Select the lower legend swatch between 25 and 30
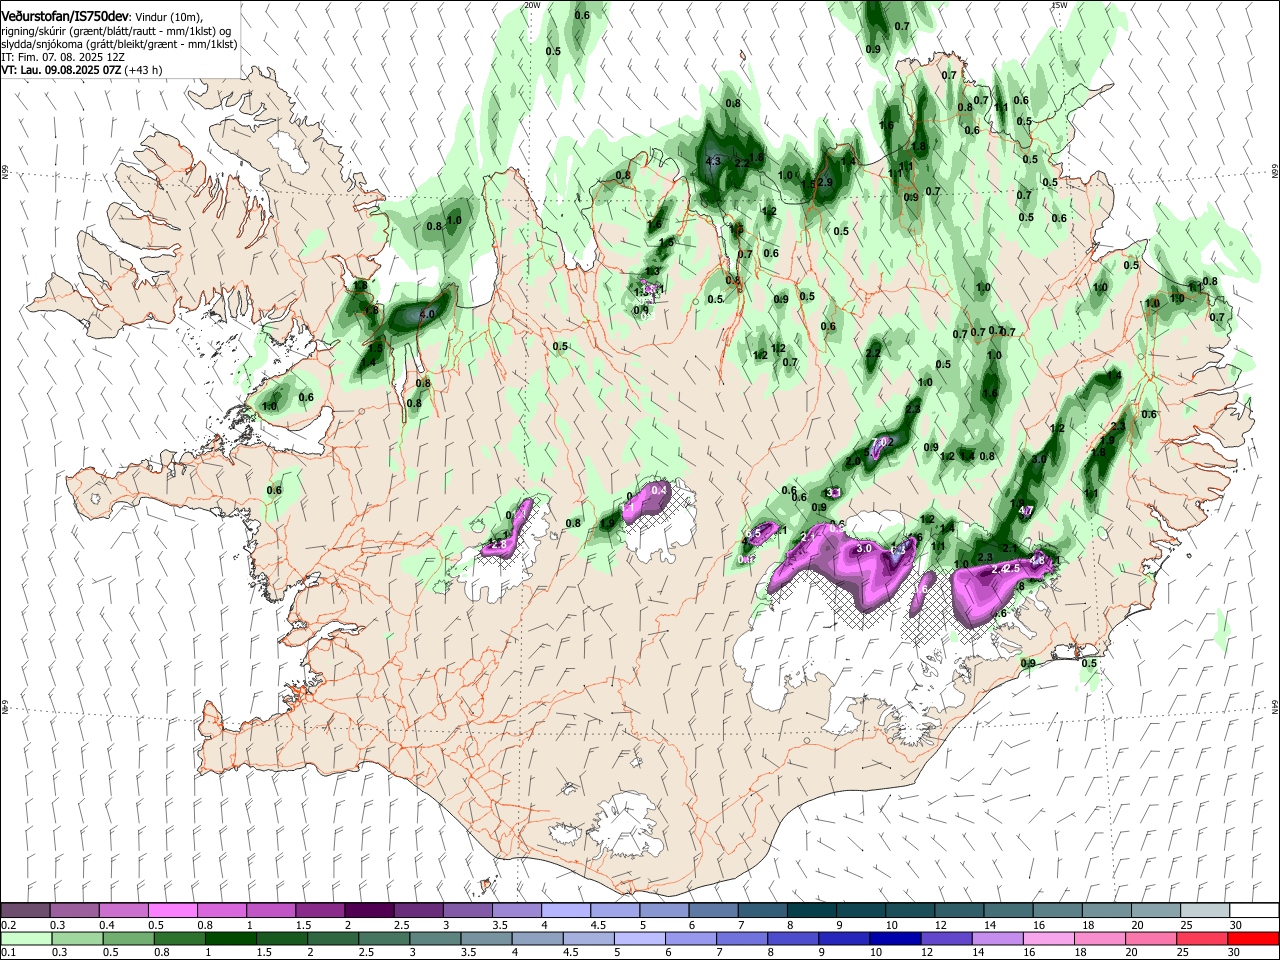Screen dimensions: 1280x960 point(1203,938)
